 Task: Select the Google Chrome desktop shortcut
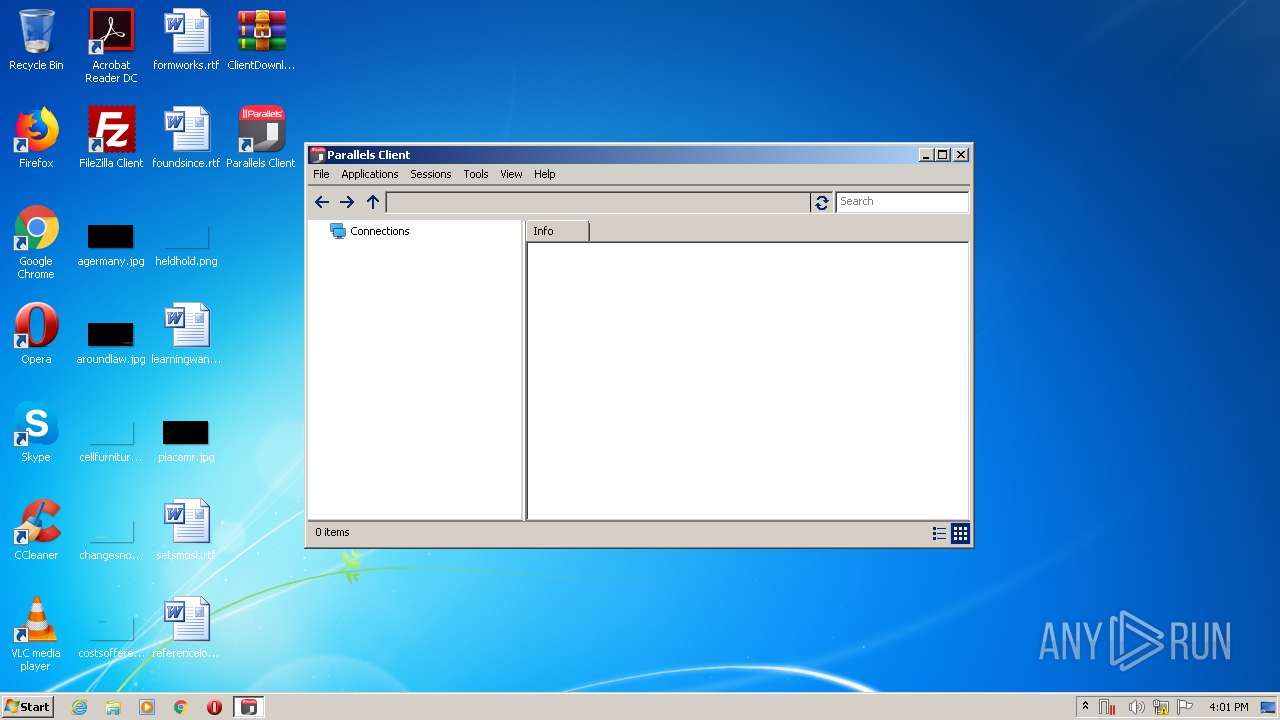coord(36,242)
